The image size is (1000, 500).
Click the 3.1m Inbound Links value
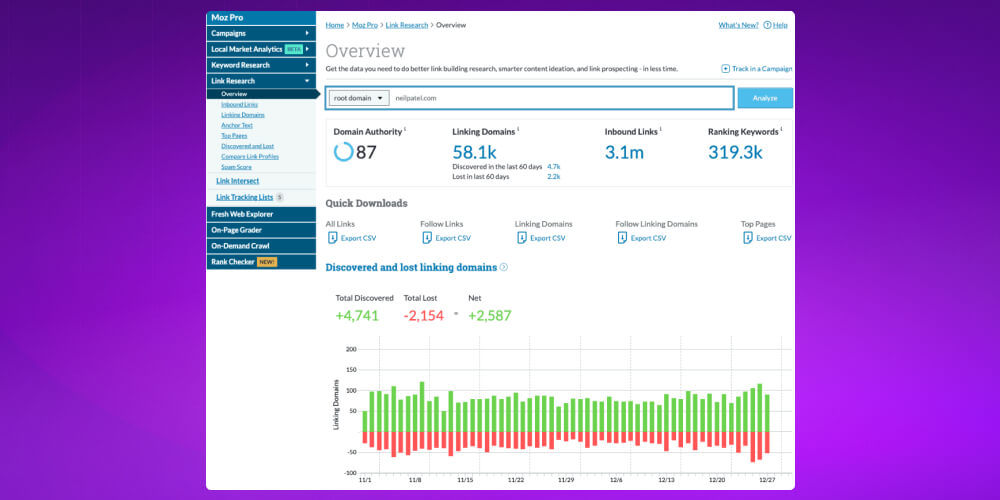(624, 152)
